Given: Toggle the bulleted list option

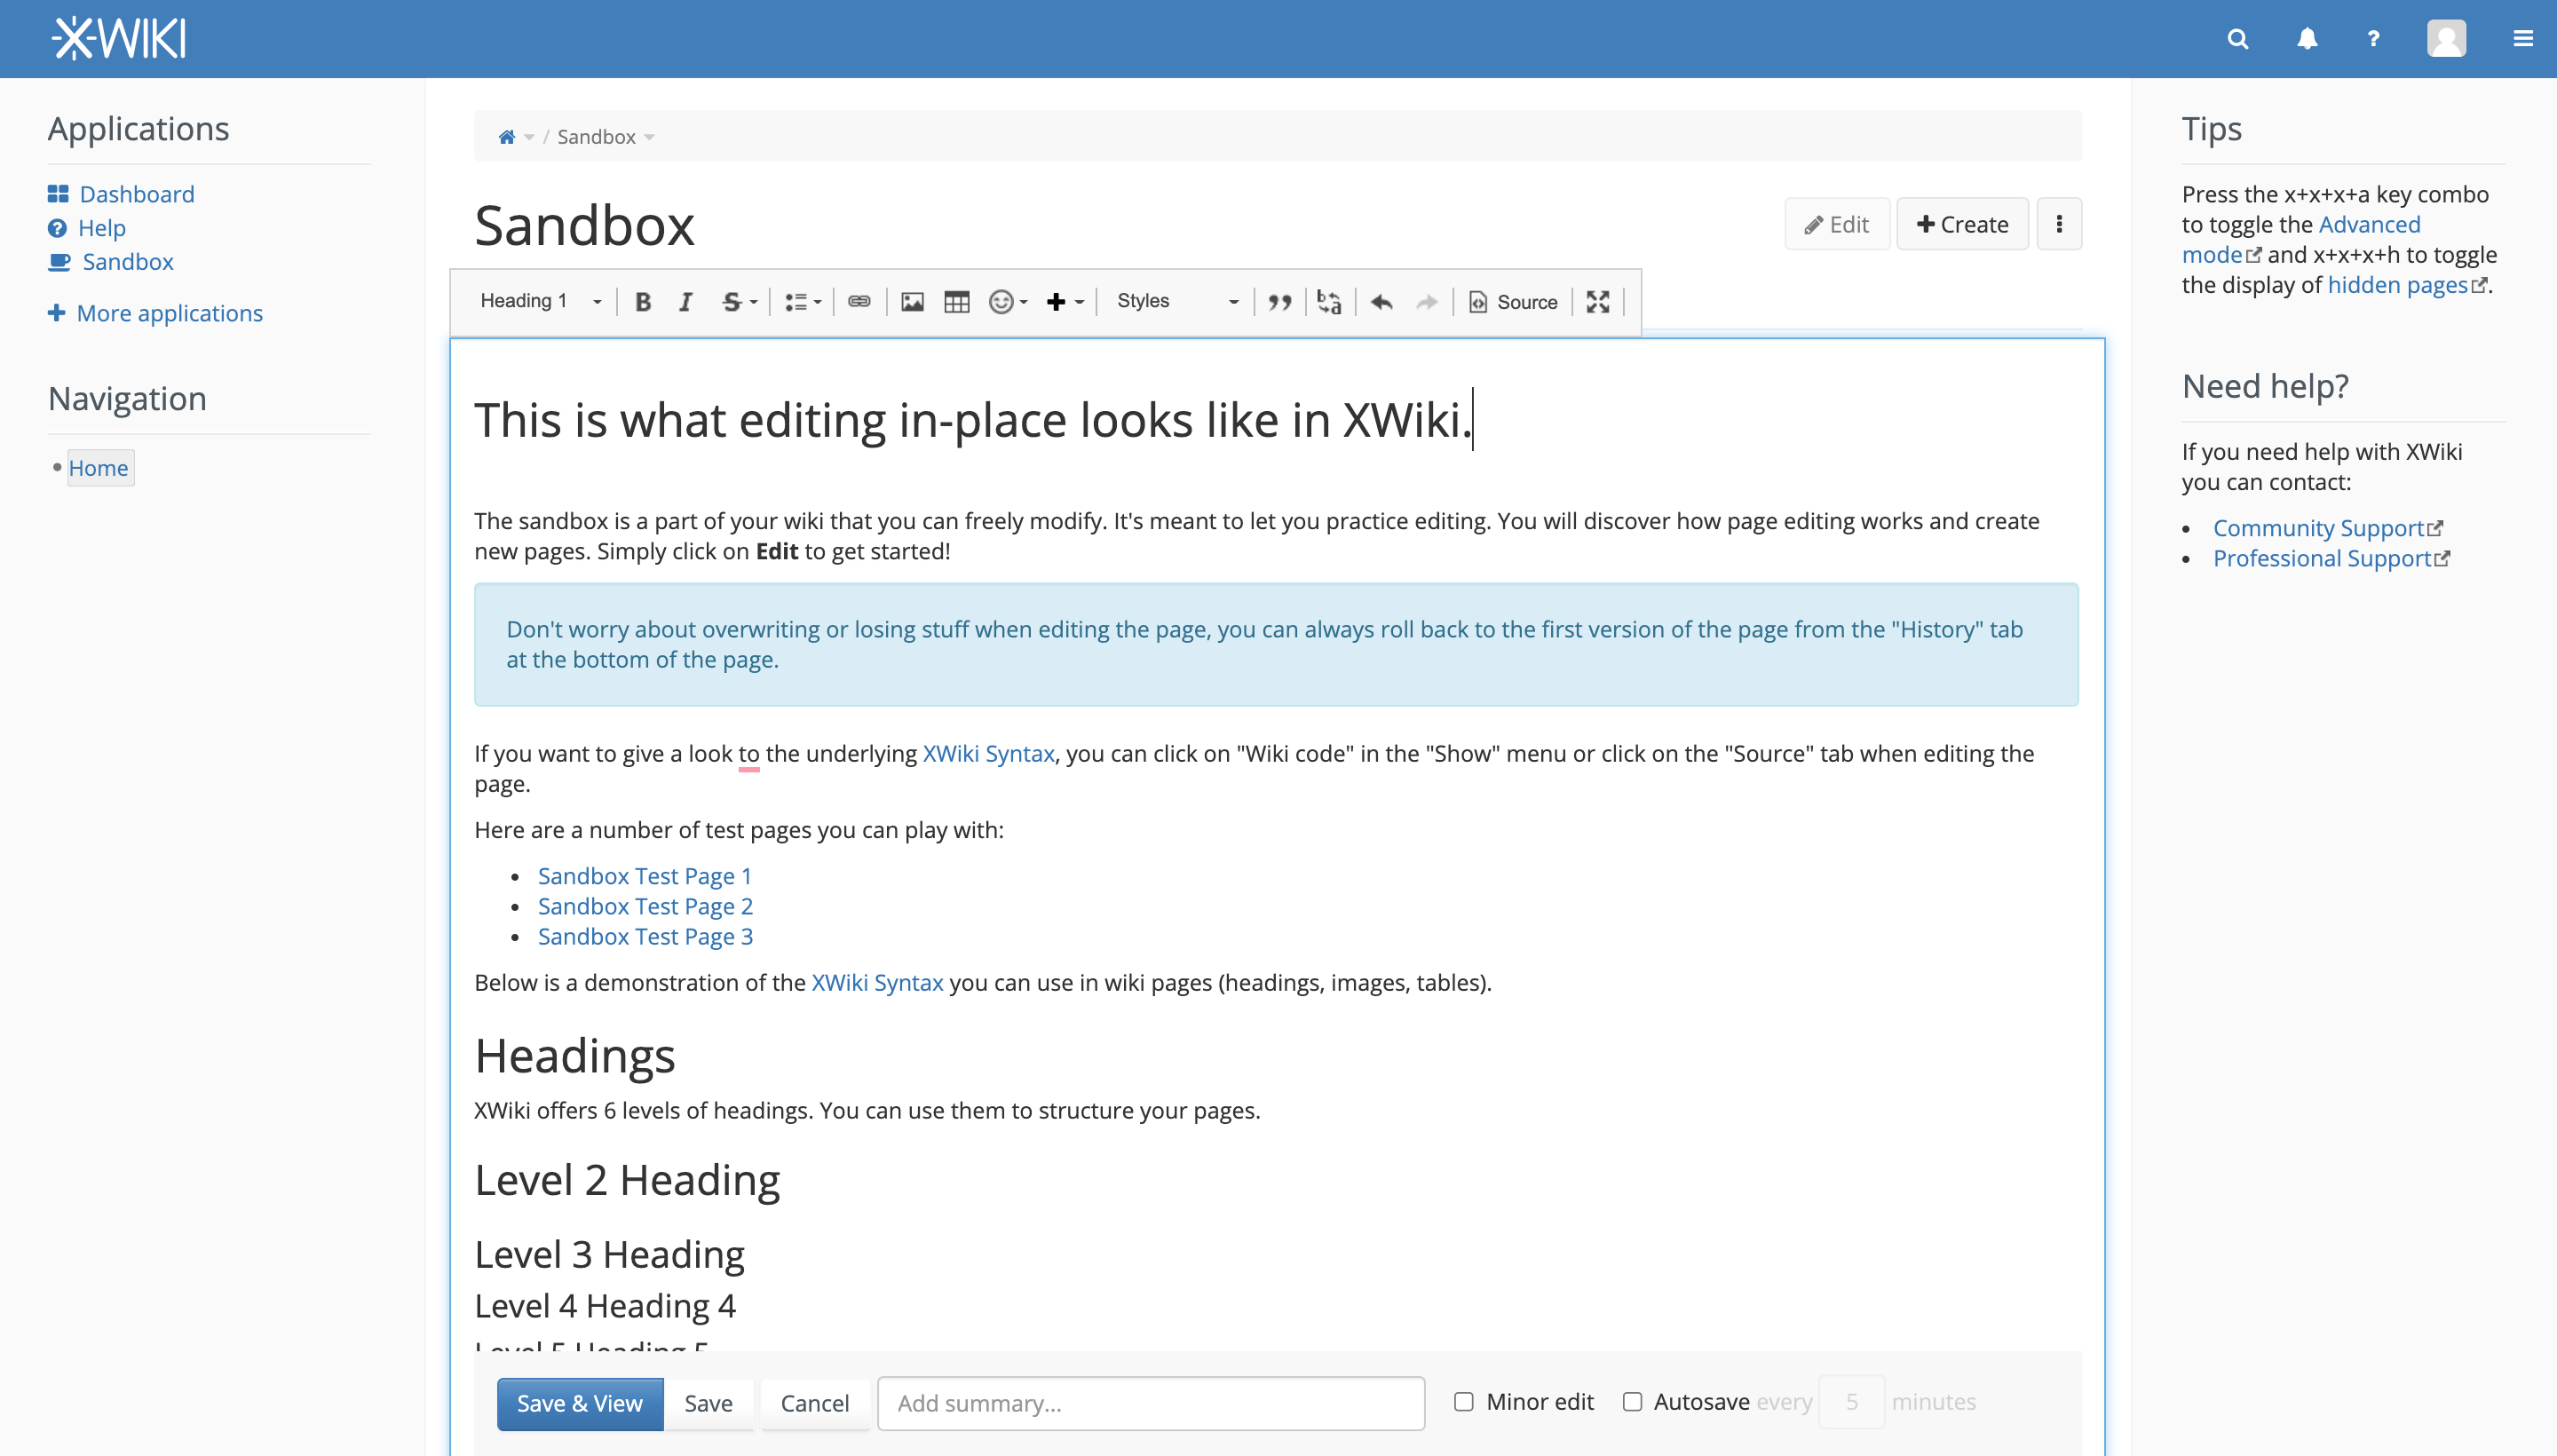Looking at the screenshot, I should (x=798, y=301).
